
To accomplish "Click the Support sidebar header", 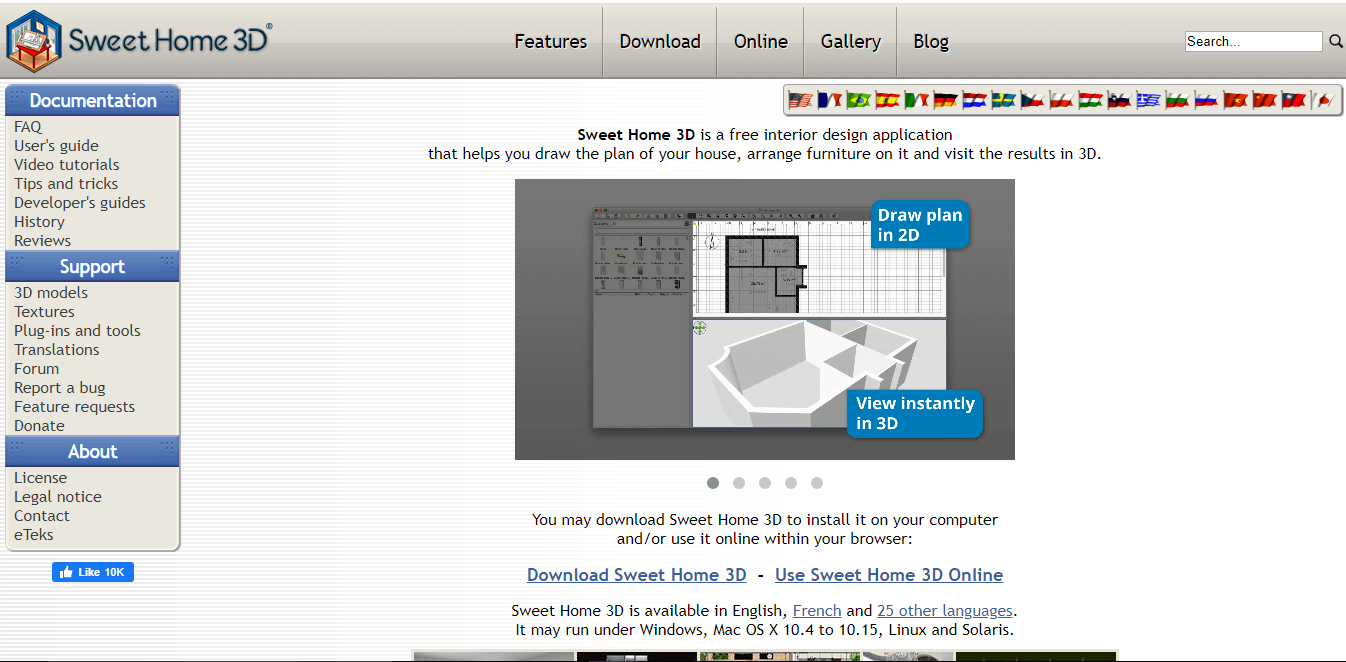I will (x=93, y=267).
